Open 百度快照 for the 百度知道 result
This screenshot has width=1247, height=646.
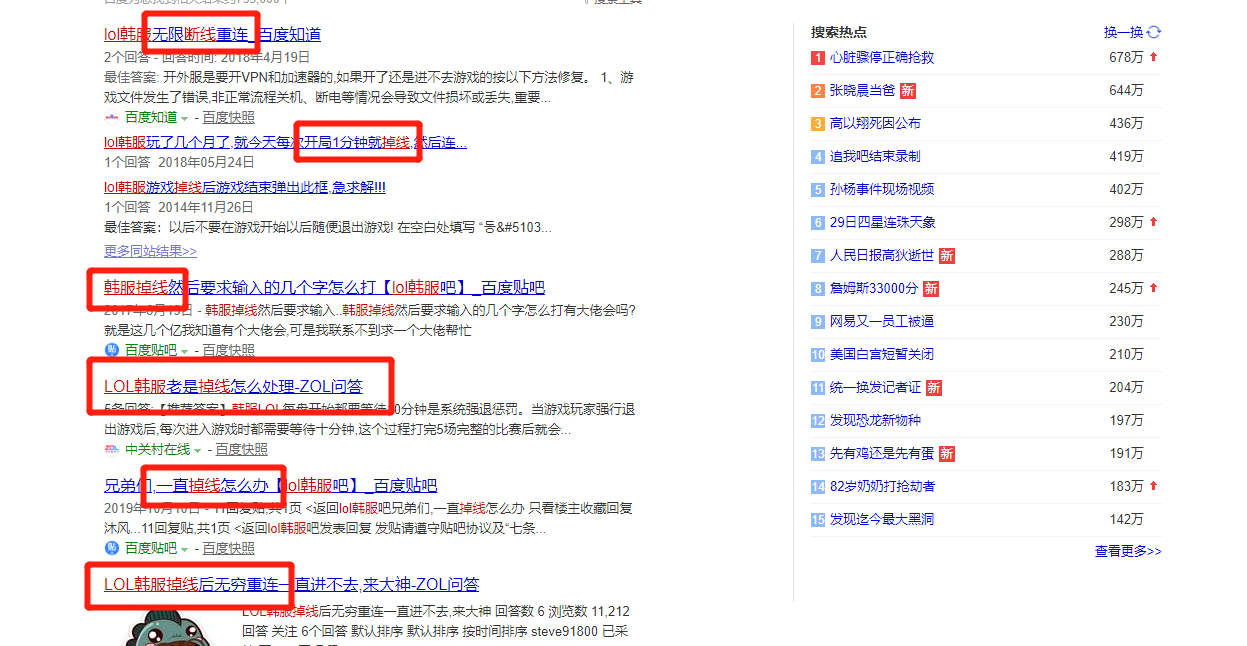[x=228, y=118]
